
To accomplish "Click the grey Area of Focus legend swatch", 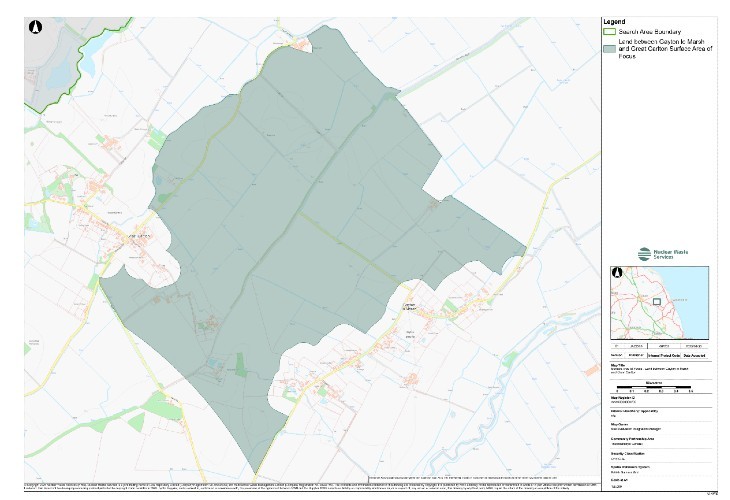I will pyautogui.click(x=609, y=45).
